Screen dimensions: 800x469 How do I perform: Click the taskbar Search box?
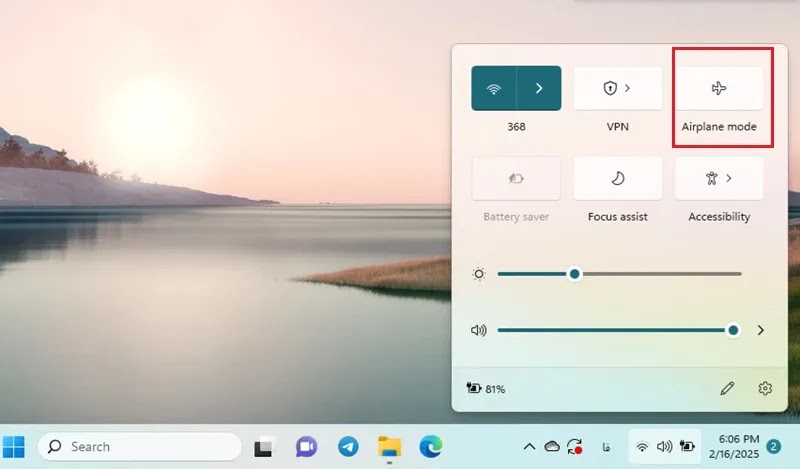(139, 447)
